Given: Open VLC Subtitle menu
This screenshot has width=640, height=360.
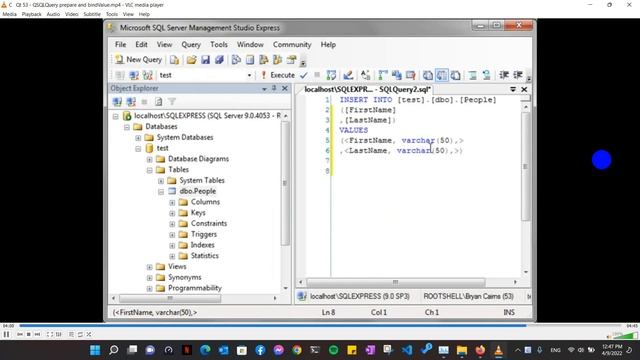Looking at the screenshot, I should (x=92, y=14).
